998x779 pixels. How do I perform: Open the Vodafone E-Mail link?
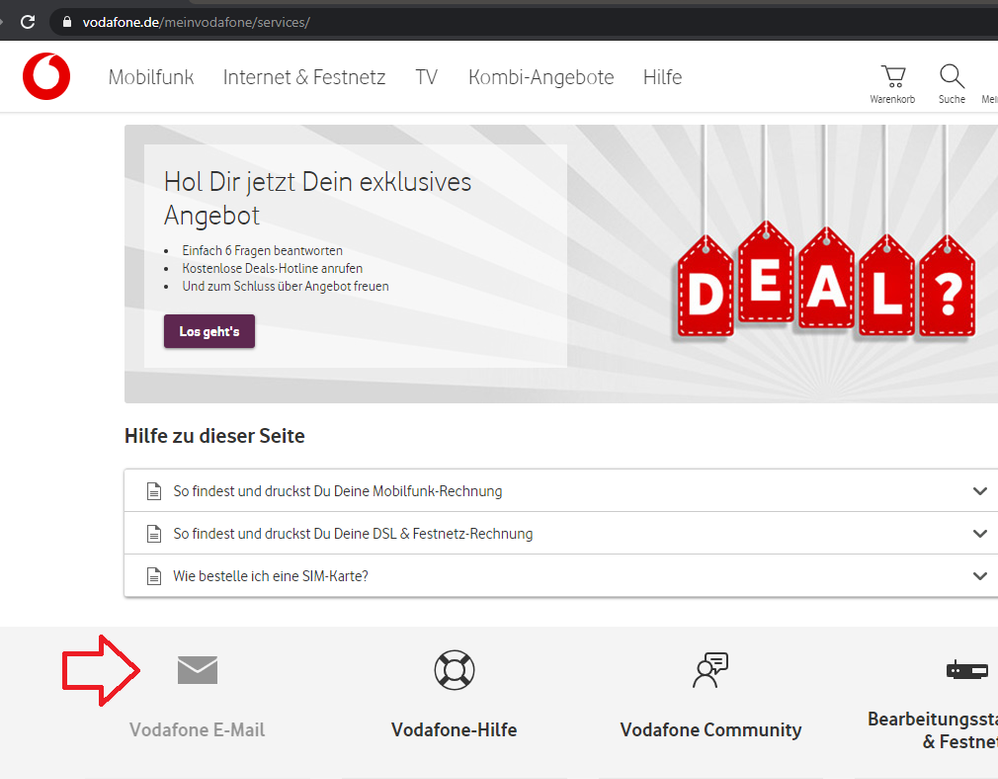tap(197, 729)
